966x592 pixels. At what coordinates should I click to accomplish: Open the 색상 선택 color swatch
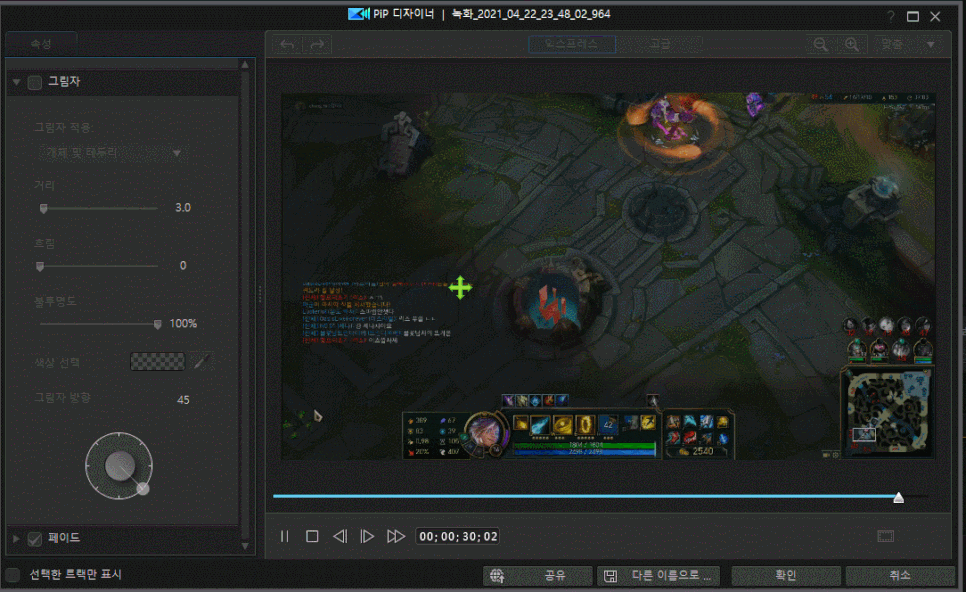(157, 362)
